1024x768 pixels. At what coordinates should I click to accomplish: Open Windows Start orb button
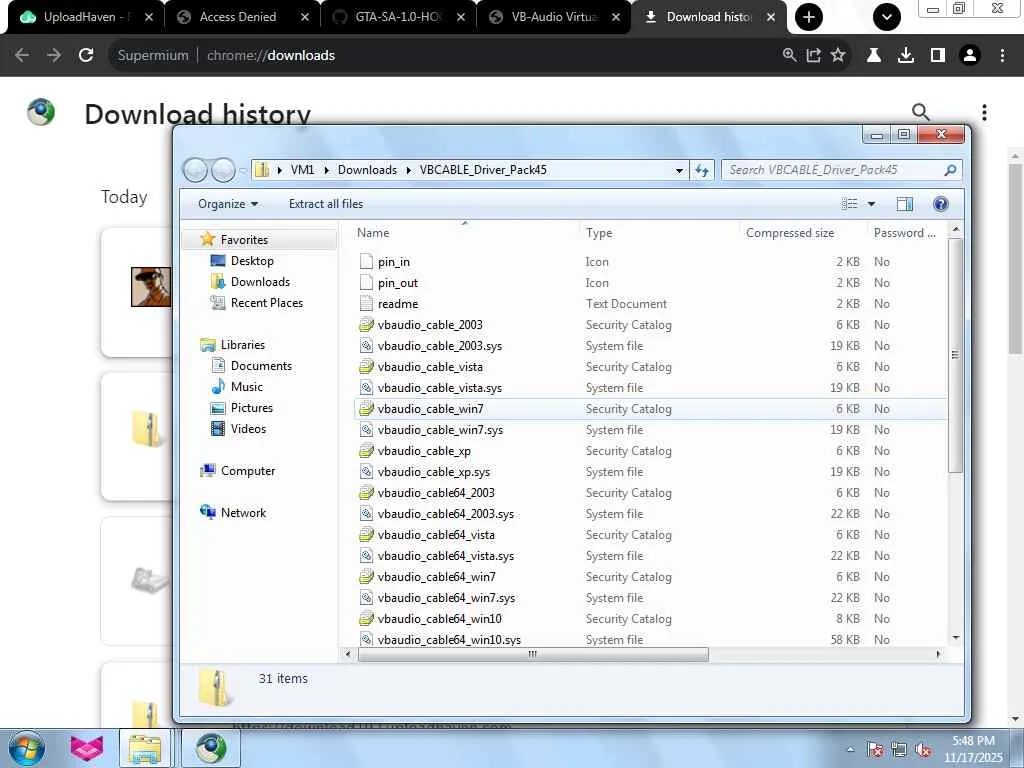[26, 748]
